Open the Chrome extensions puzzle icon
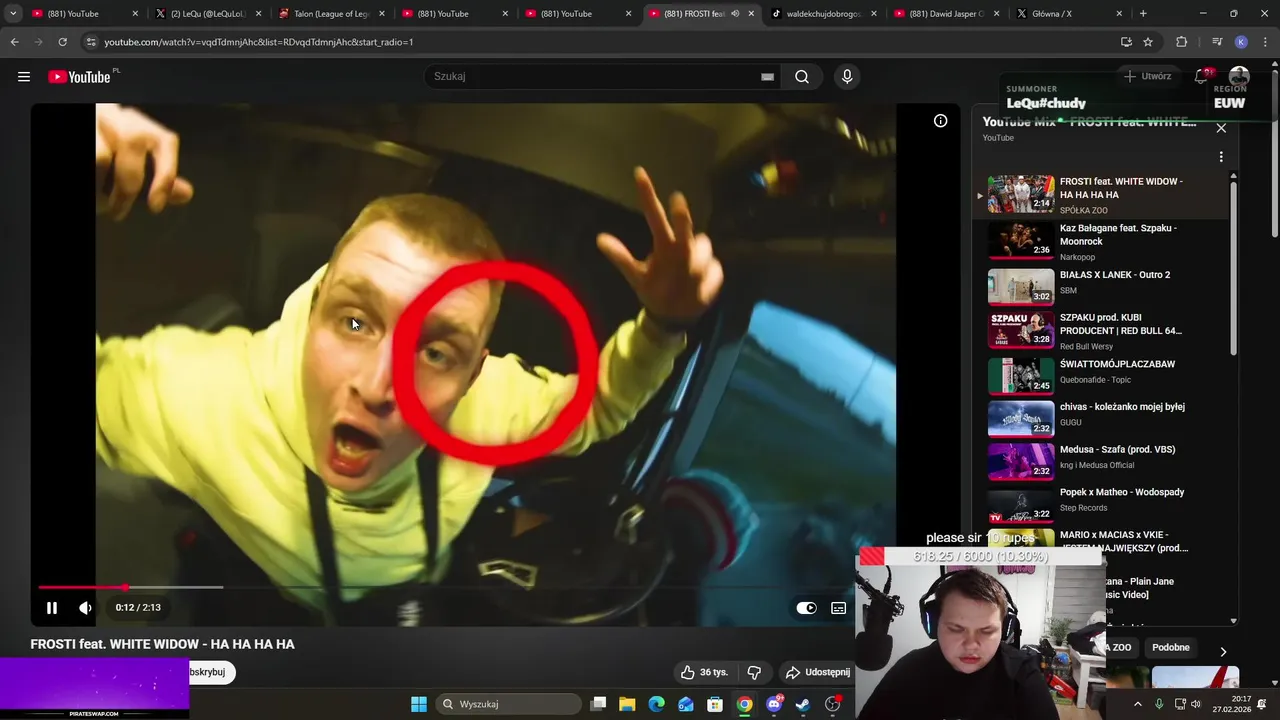This screenshot has width=1280, height=720. click(x=1181, y=42)
